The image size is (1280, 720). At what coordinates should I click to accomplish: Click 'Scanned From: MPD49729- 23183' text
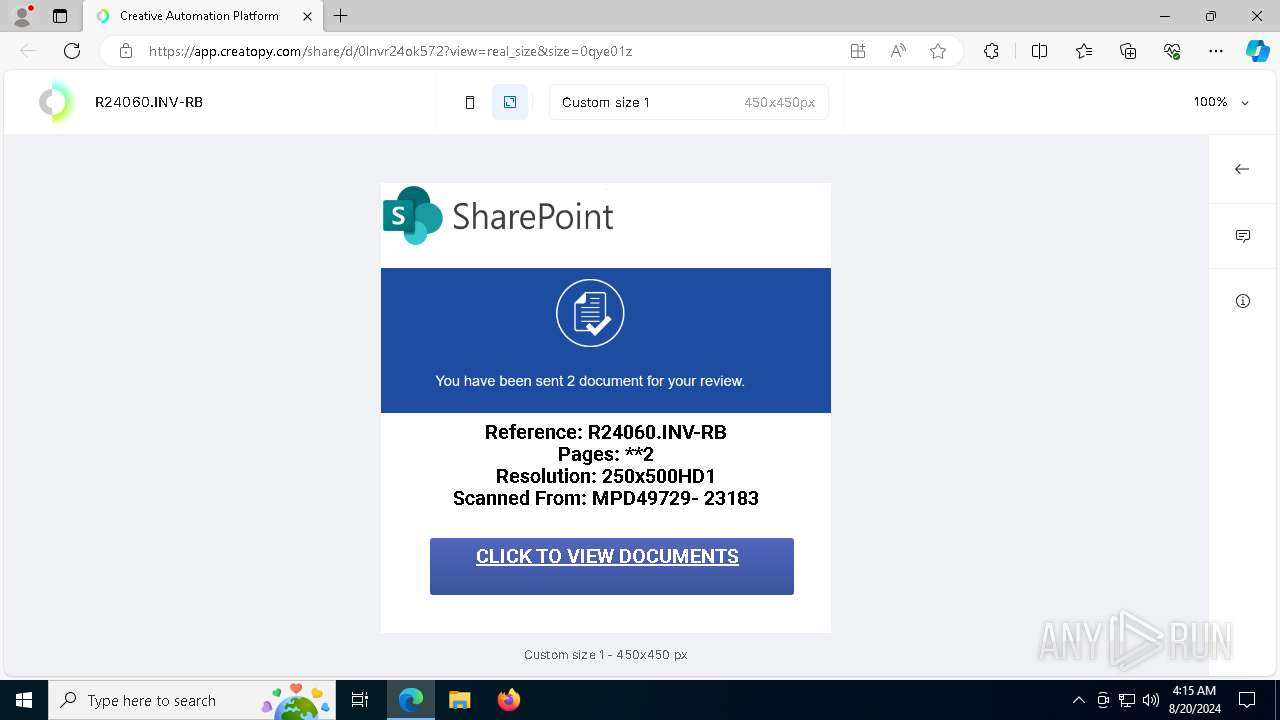point(606,498)
